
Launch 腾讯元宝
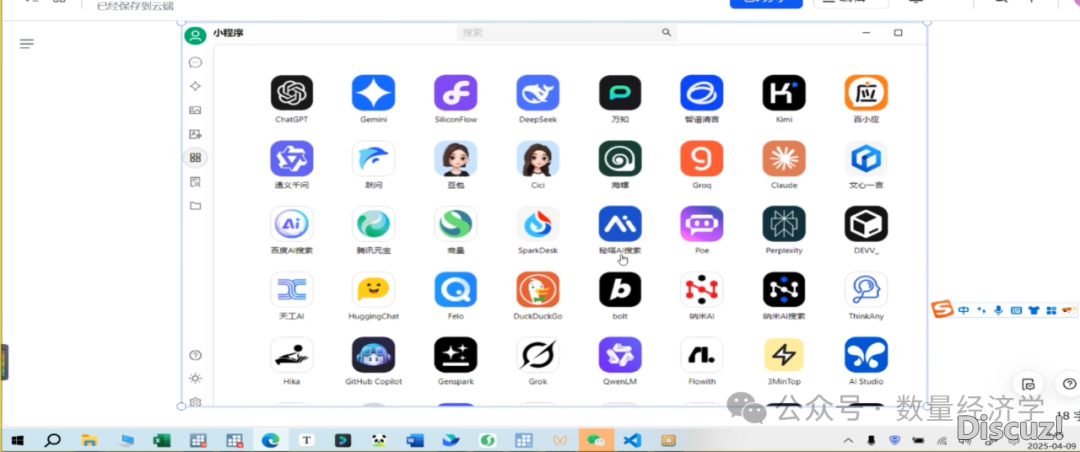(x=373, y=224)
